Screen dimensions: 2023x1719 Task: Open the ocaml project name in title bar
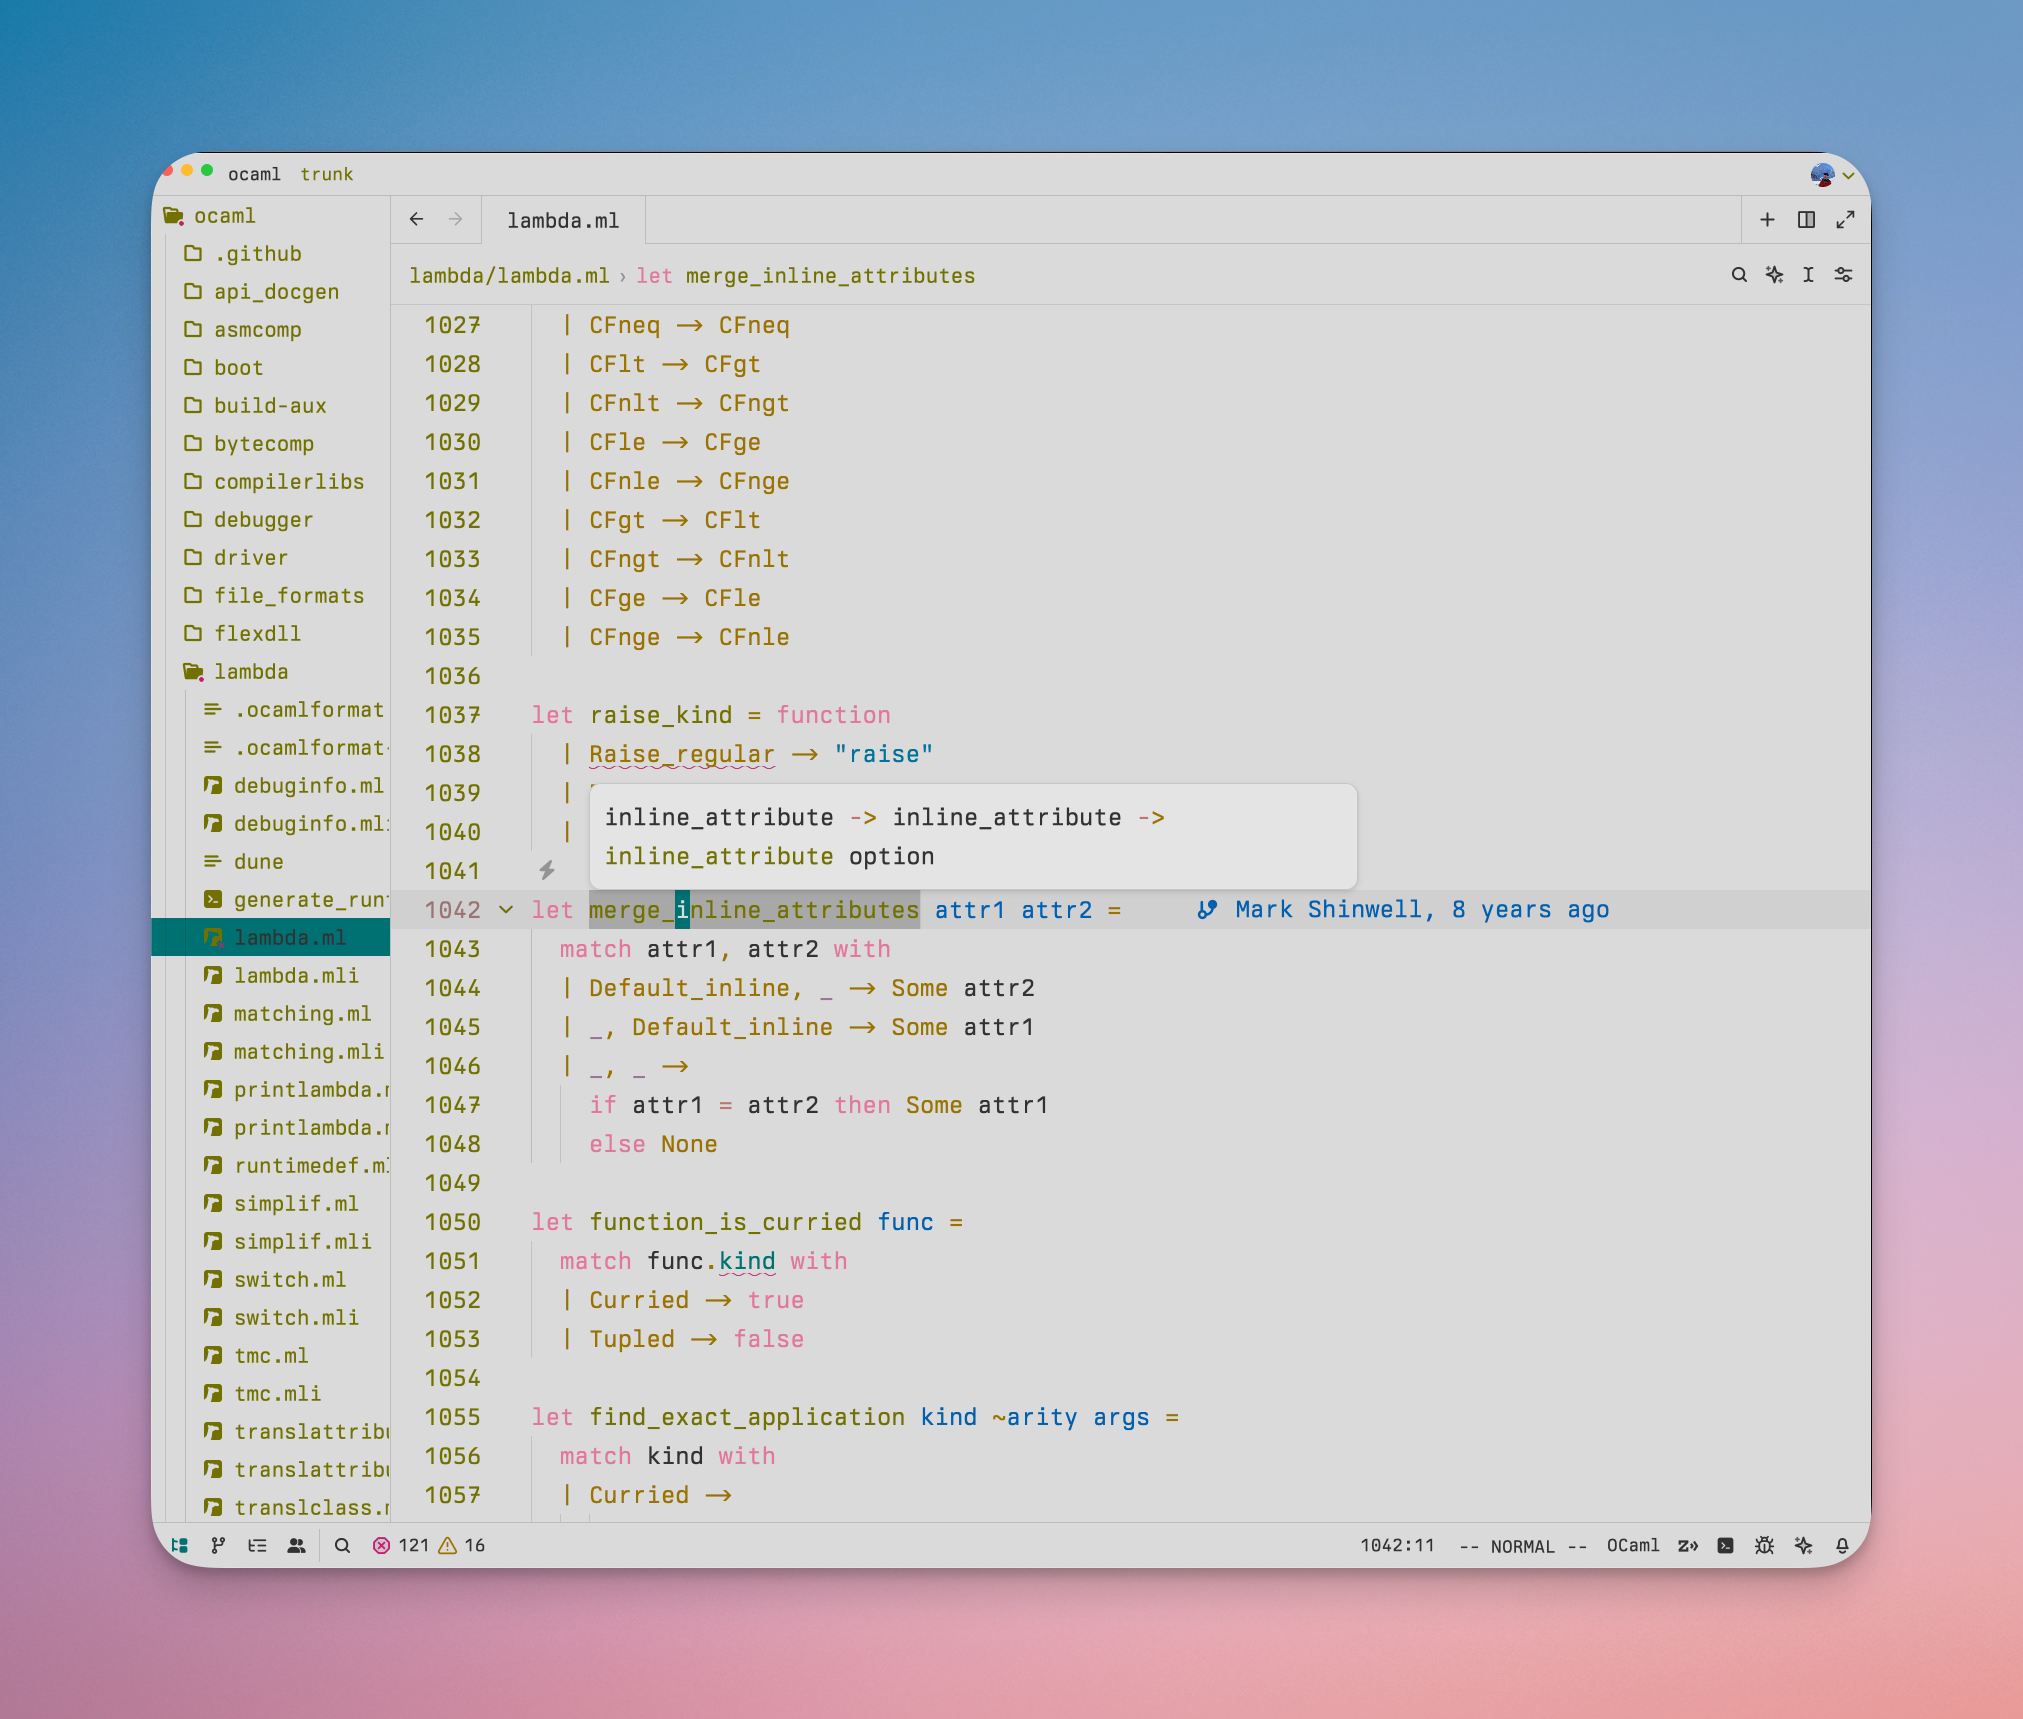click(254, 174)
